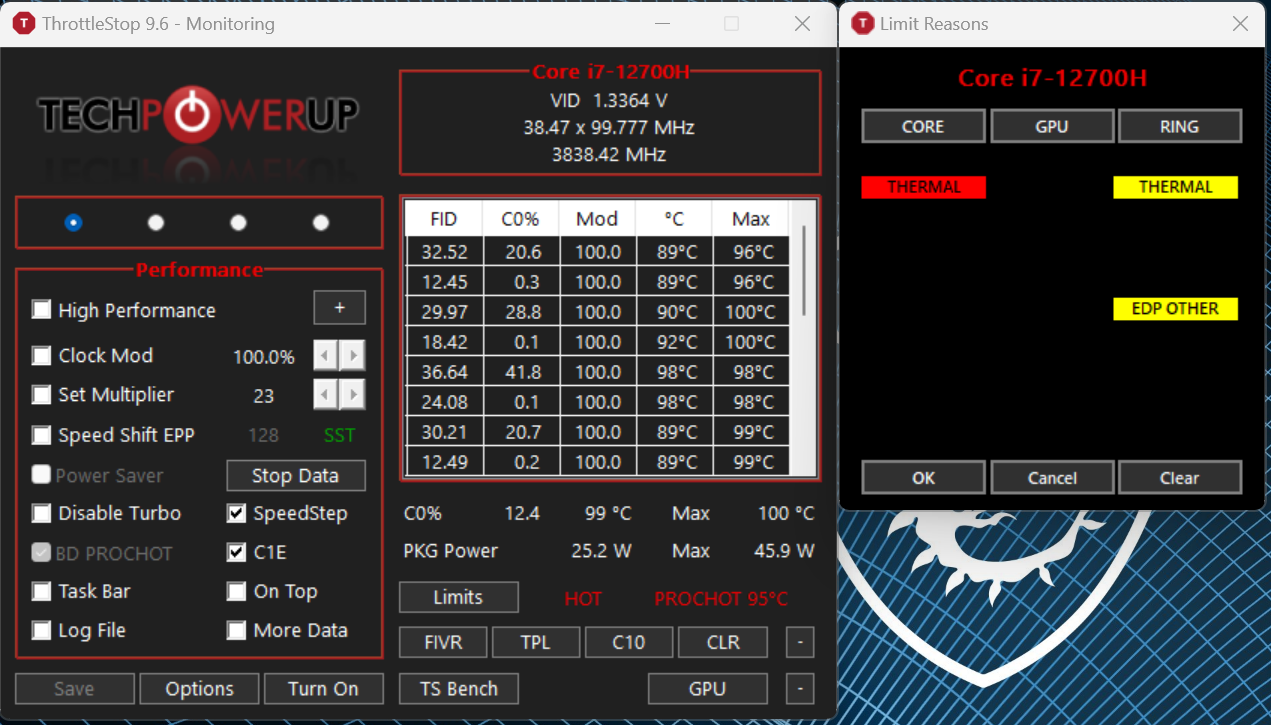Launch TS Bench
This screenshot has width=1271, height=725.
(x=458, y=689)
